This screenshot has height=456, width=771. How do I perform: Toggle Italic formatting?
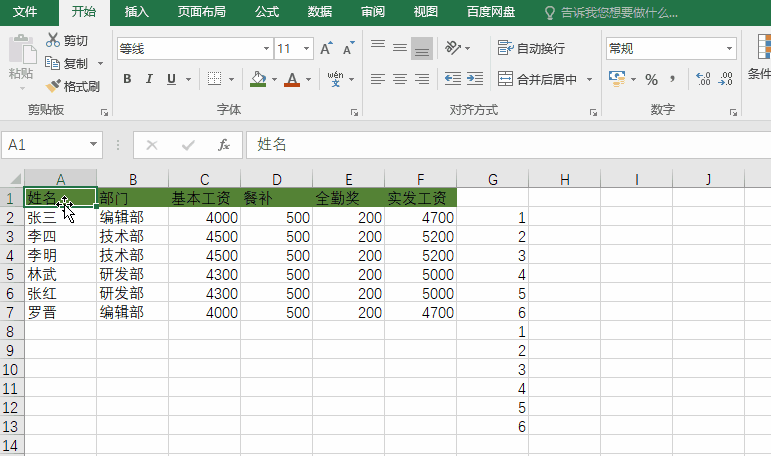click(x=149, y=79)
